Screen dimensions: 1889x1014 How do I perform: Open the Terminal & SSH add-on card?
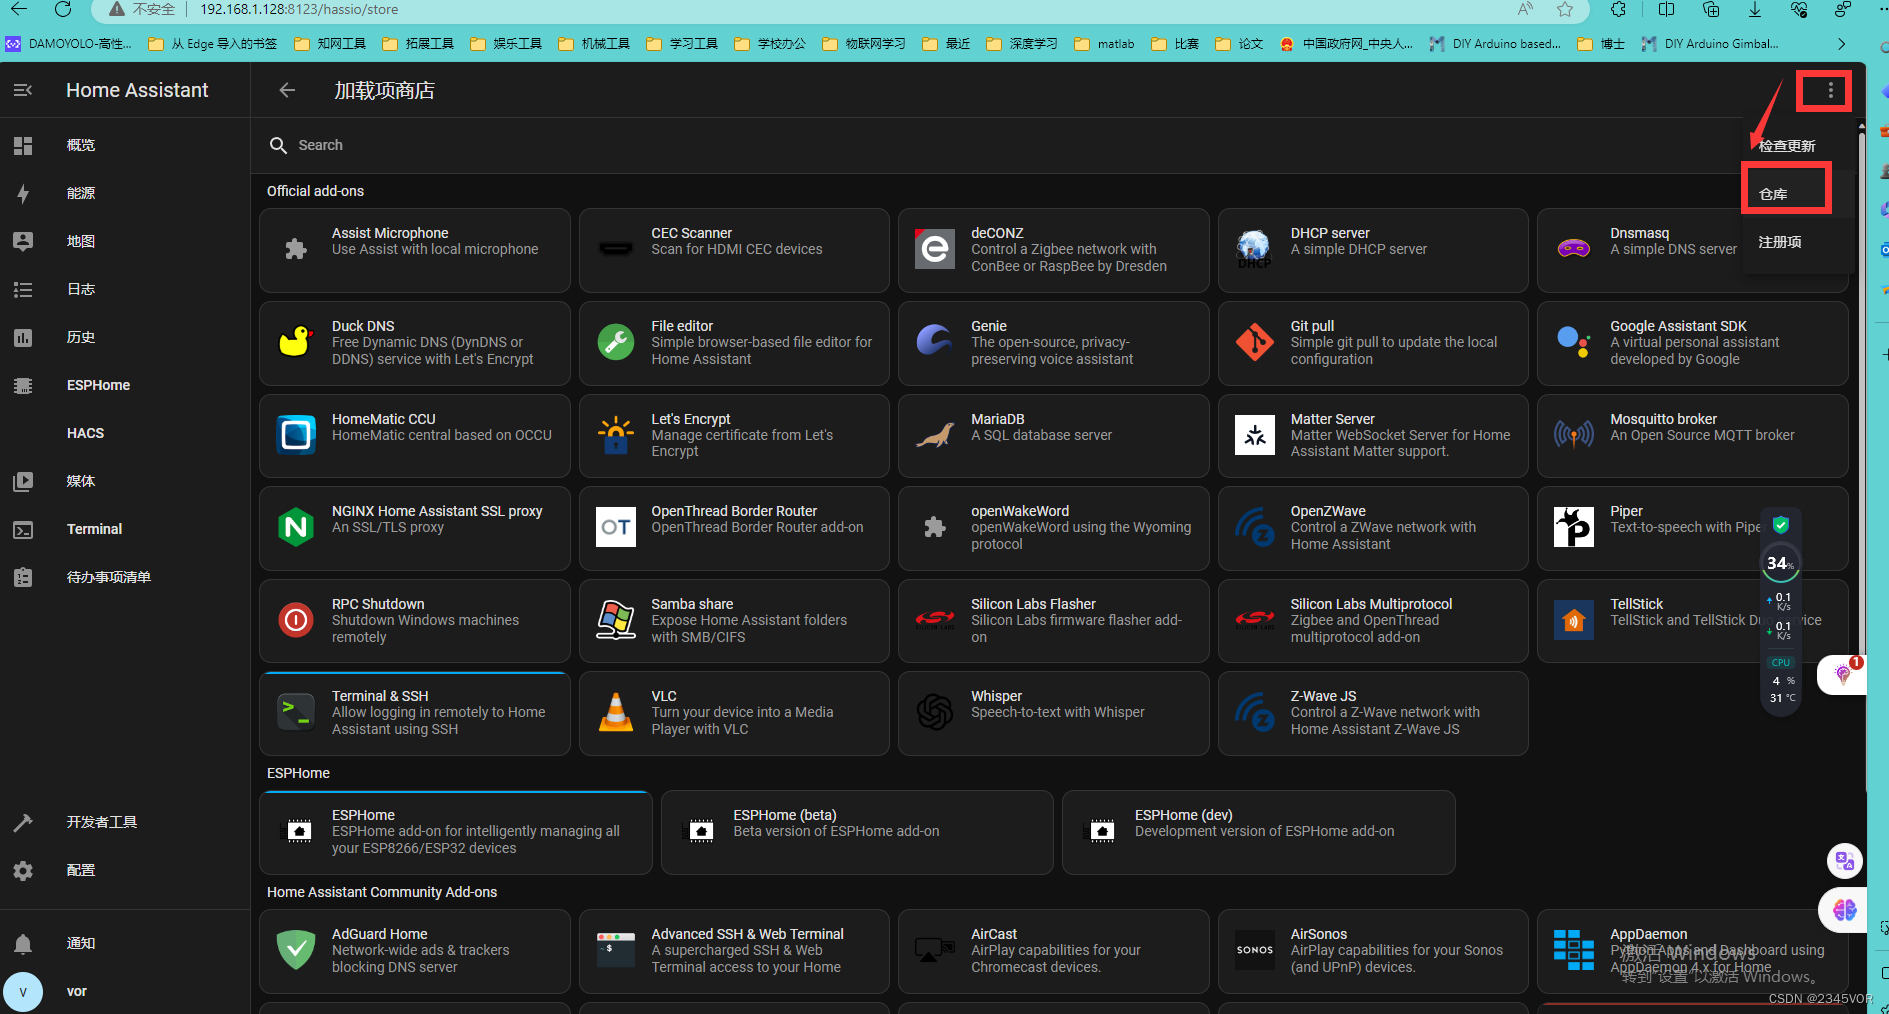tap(414, 713)
